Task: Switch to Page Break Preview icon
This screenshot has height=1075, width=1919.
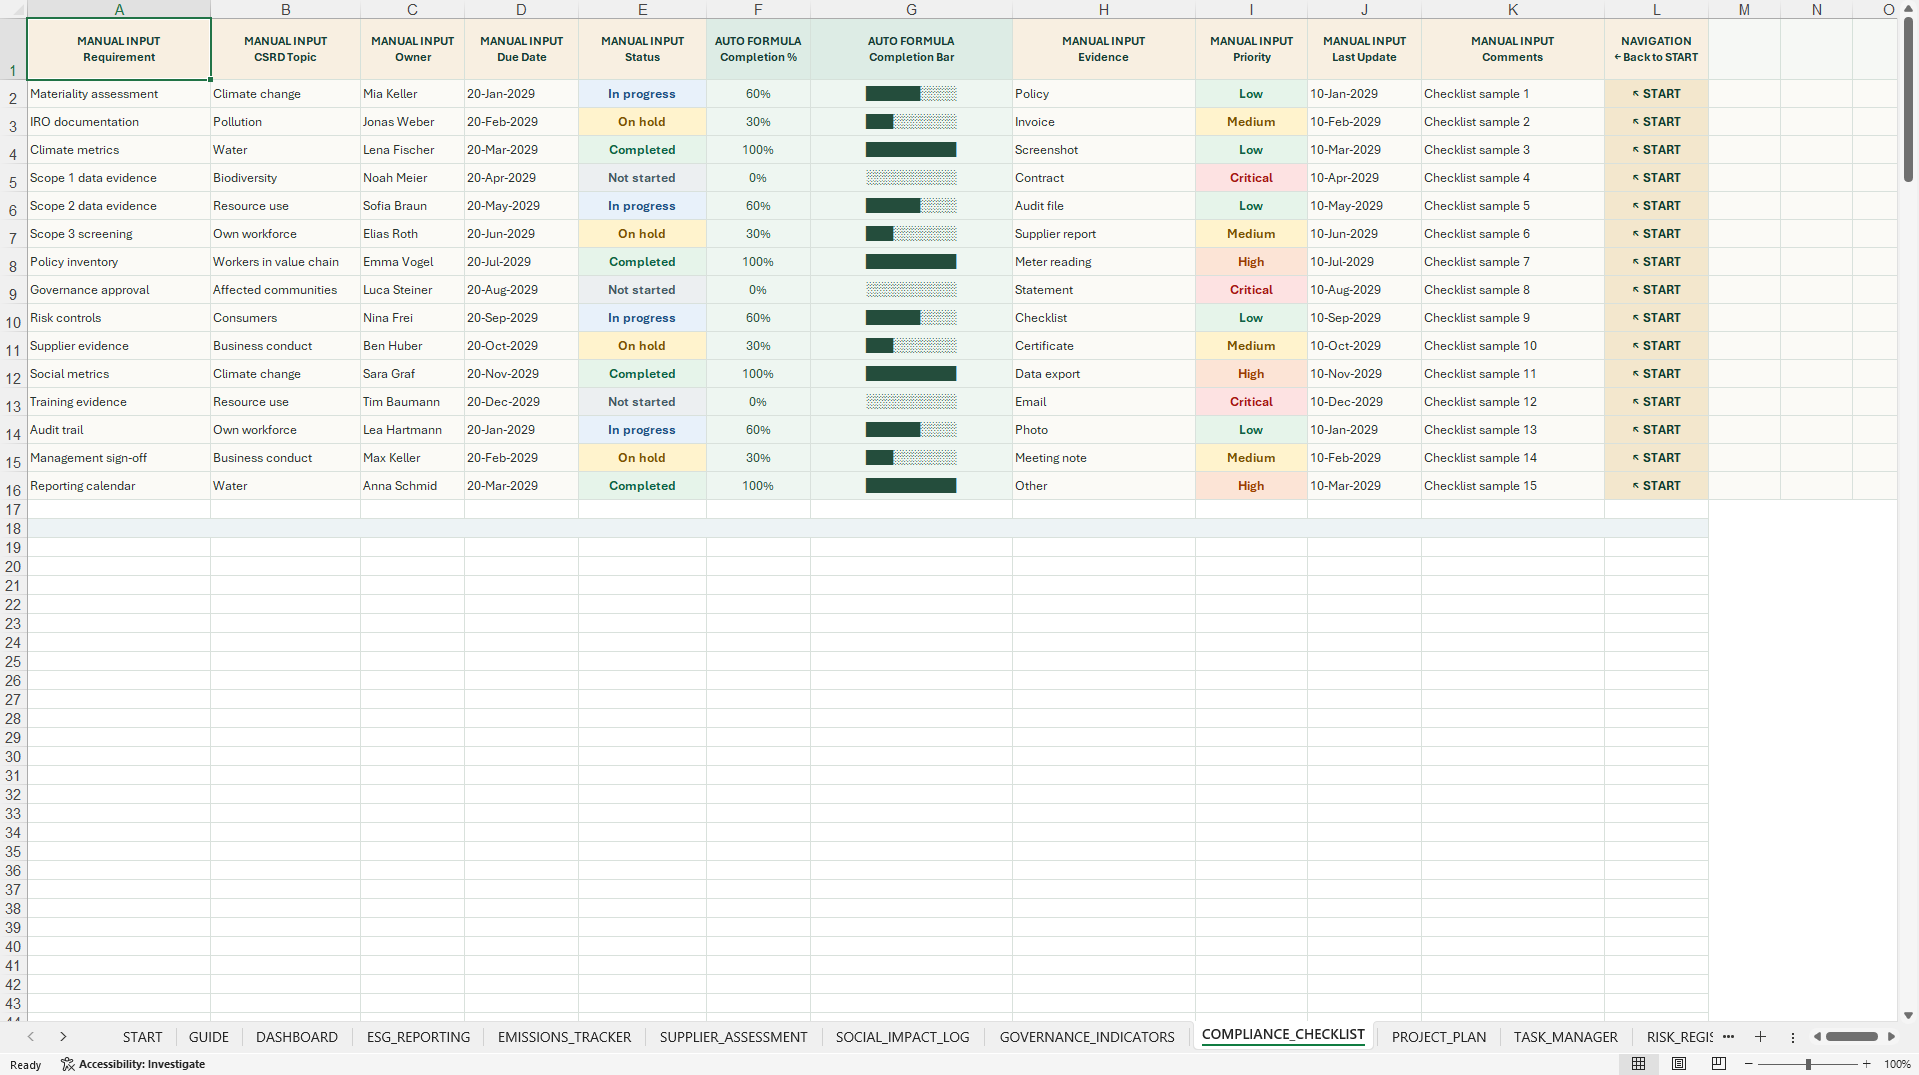Action: [x=1719, y=1064]
